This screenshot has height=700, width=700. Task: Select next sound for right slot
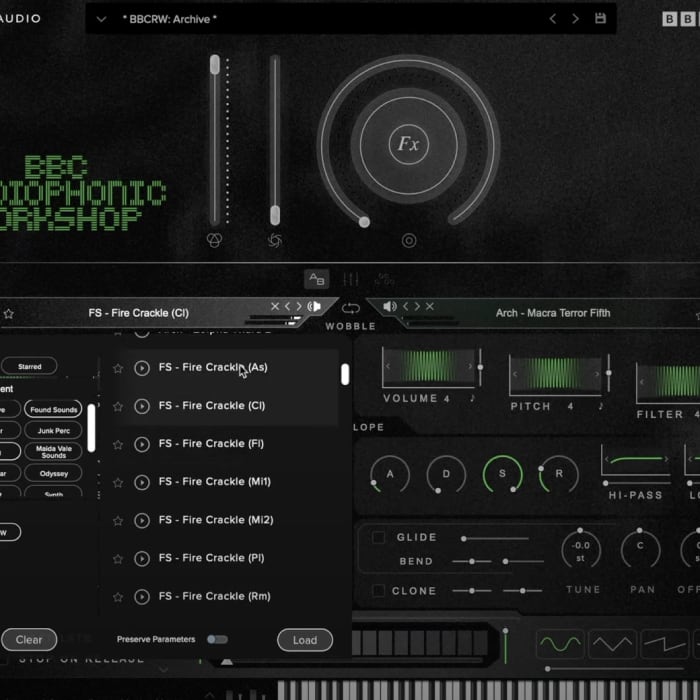point(417,306)
